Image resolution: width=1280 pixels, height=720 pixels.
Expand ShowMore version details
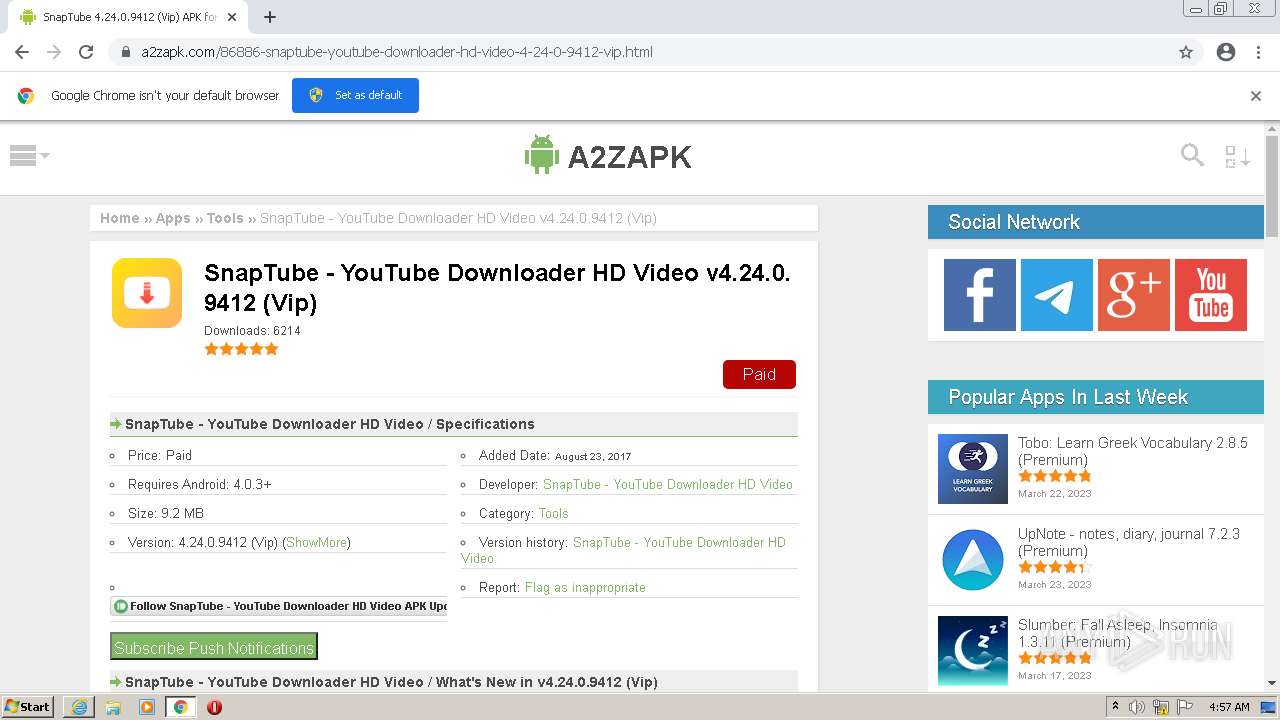click(x=316, y=542)
